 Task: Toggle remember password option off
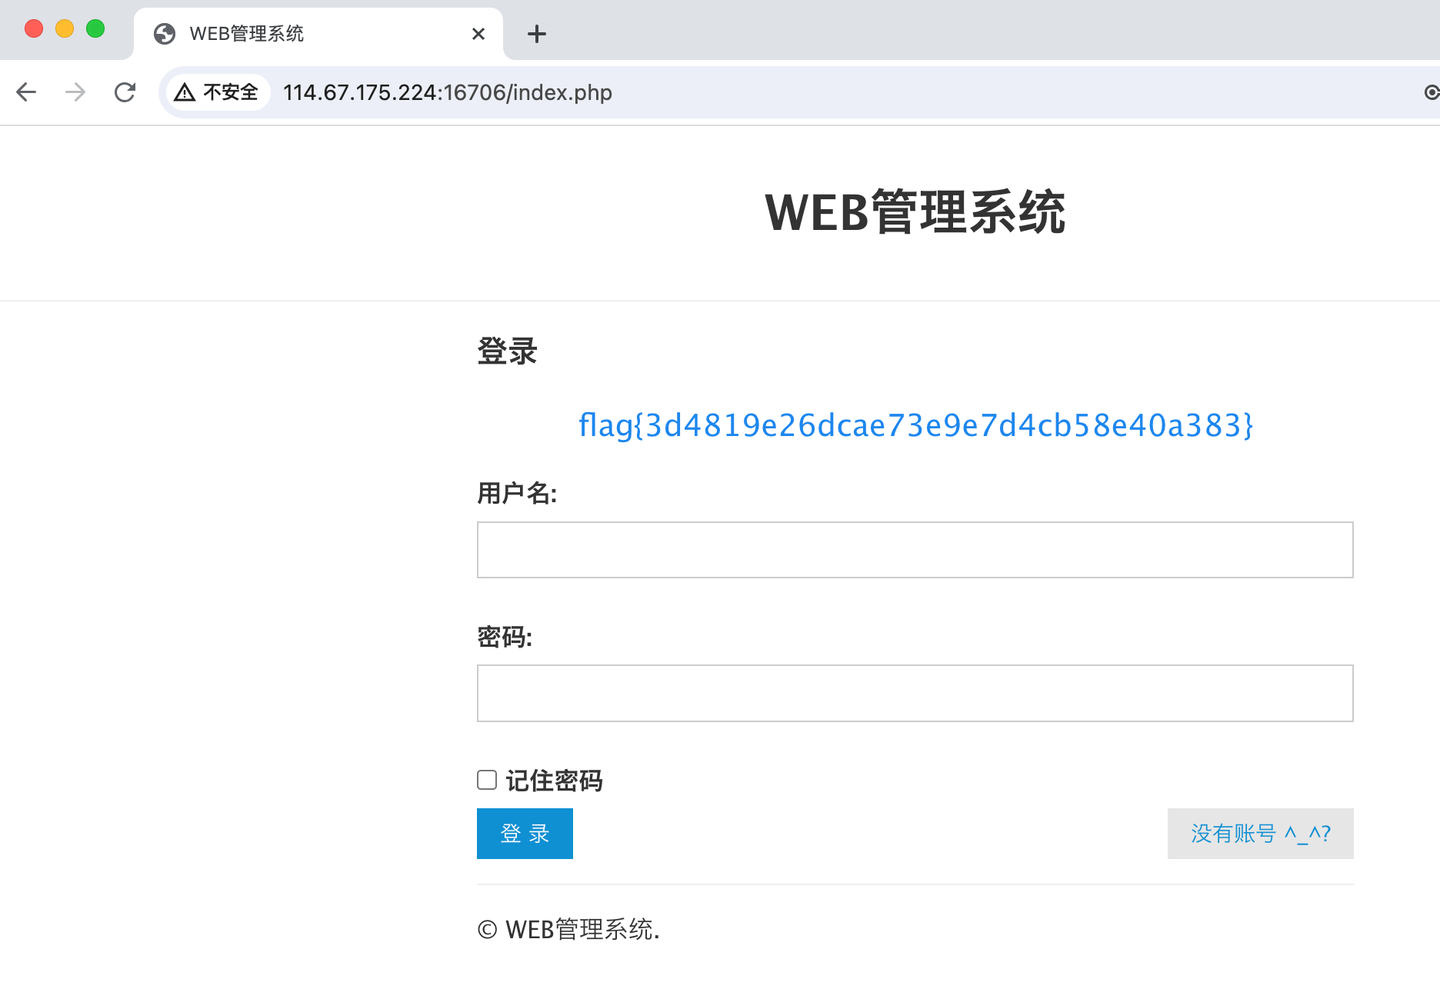pos(486,779)
